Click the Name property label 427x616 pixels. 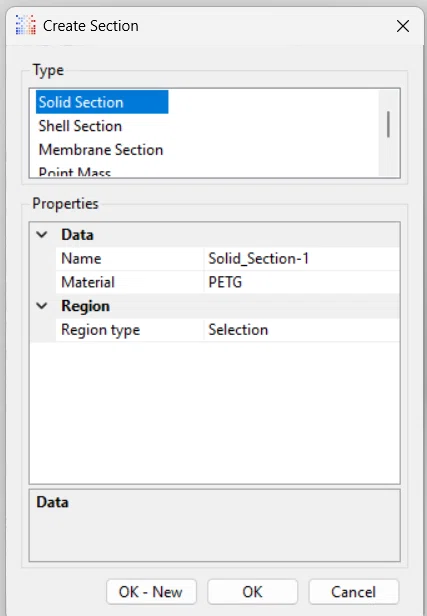click(81, 258)
